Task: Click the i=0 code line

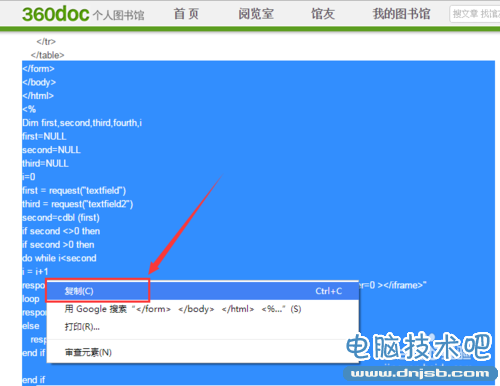Action: coord(29,177)
